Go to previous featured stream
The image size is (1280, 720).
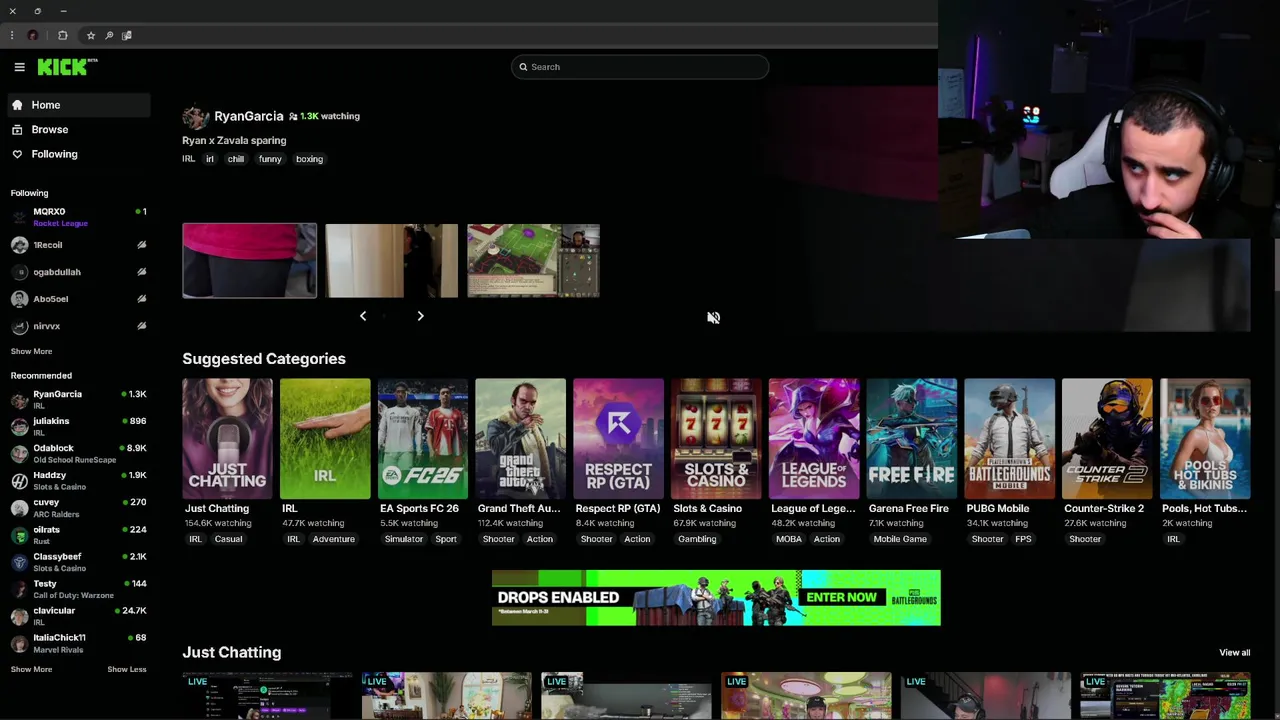tap(363, 316)
